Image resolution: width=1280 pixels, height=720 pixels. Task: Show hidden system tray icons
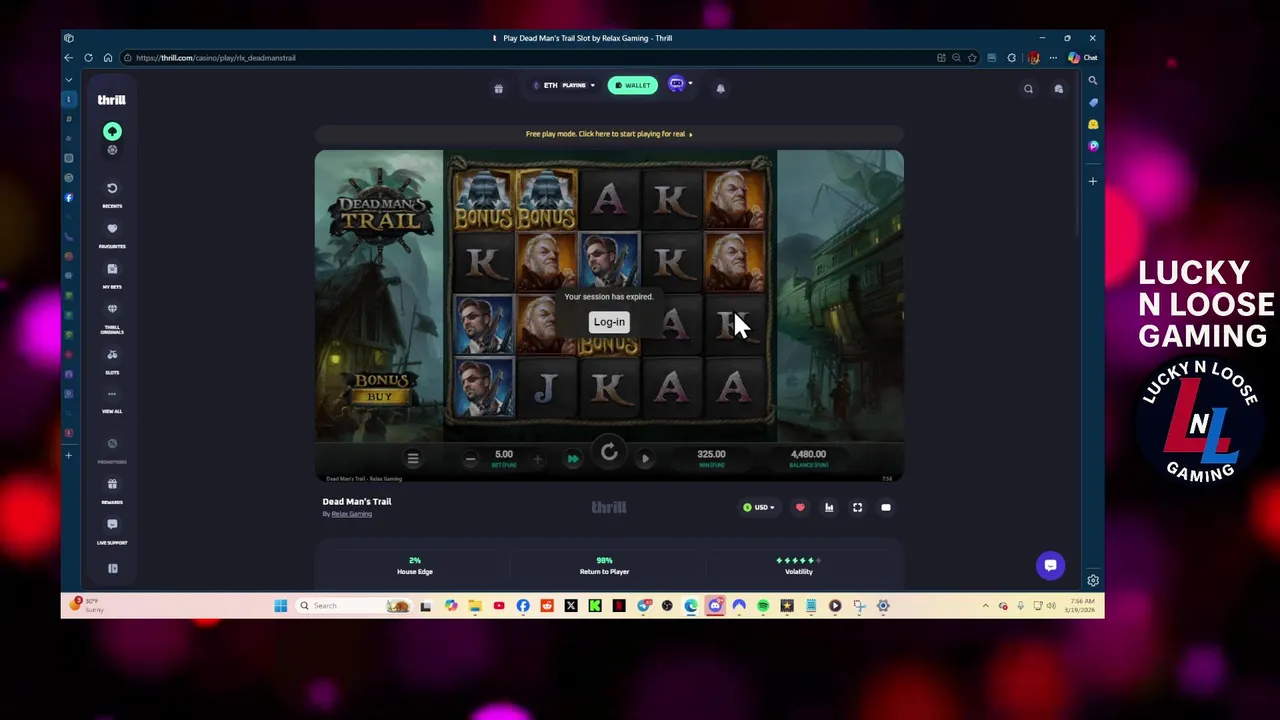pos(985,606)
